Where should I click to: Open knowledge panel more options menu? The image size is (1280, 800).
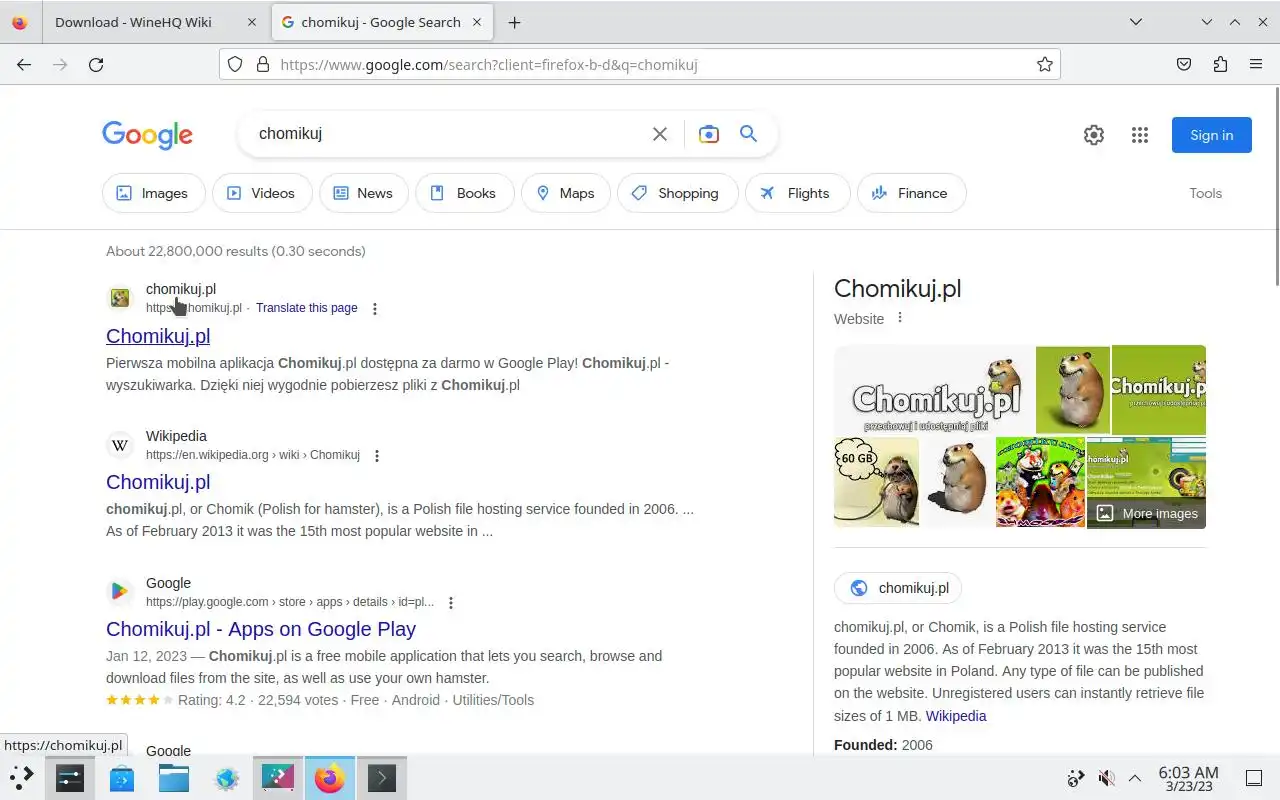pyautogui.click(x=900, y=318)
